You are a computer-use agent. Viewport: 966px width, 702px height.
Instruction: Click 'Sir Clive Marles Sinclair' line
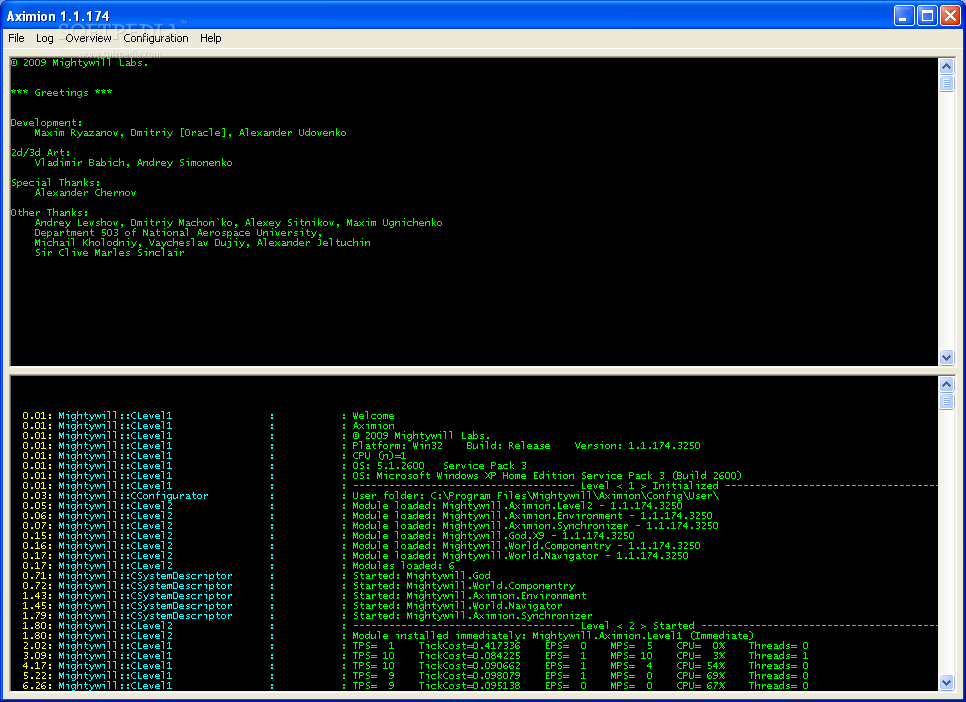[x=110, y=253]
